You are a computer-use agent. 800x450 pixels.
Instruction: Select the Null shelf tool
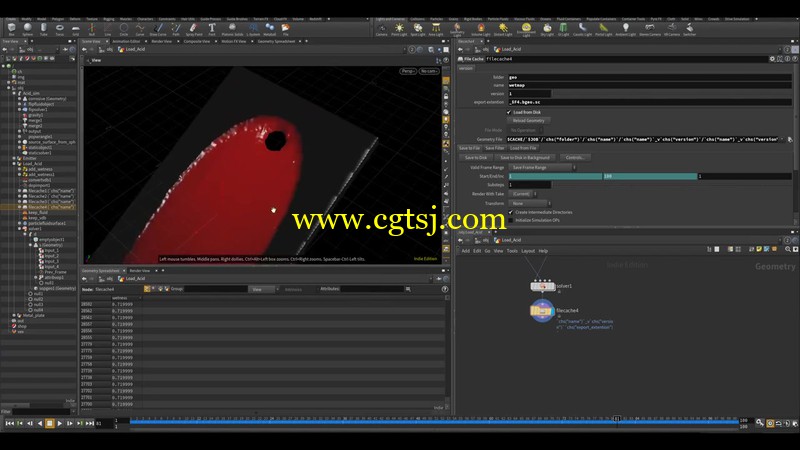point(92,29)
